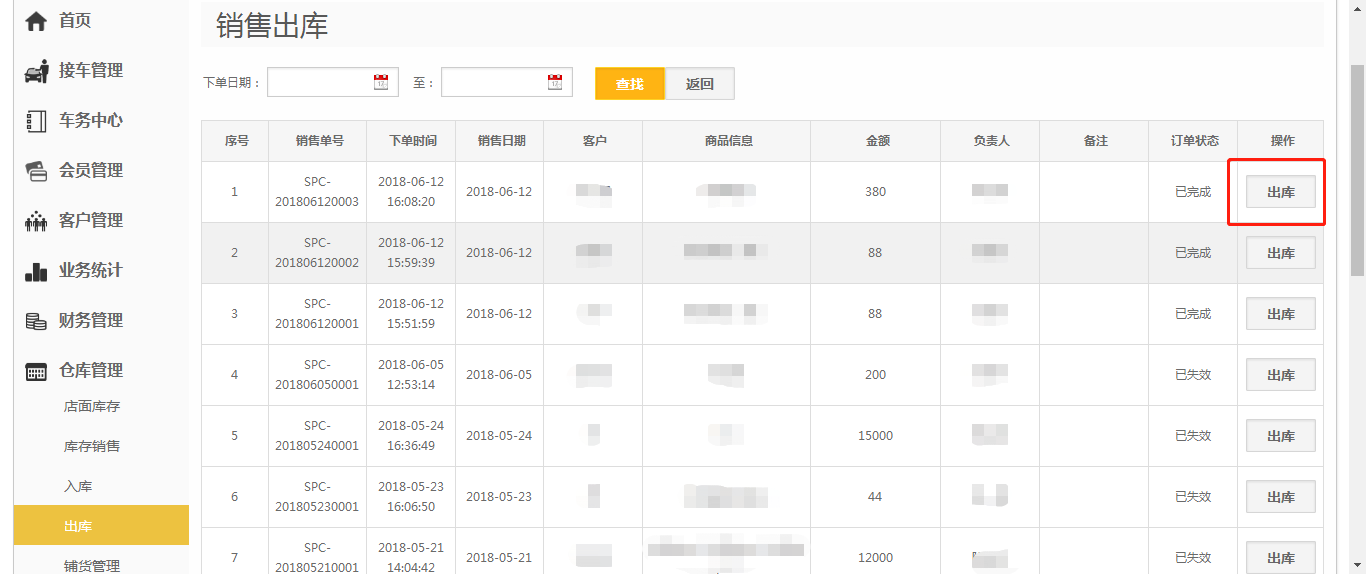Click the 客户管理 people icon
Image resolution: width=1366 pixels, height=574 pixels.
[36, 221]
